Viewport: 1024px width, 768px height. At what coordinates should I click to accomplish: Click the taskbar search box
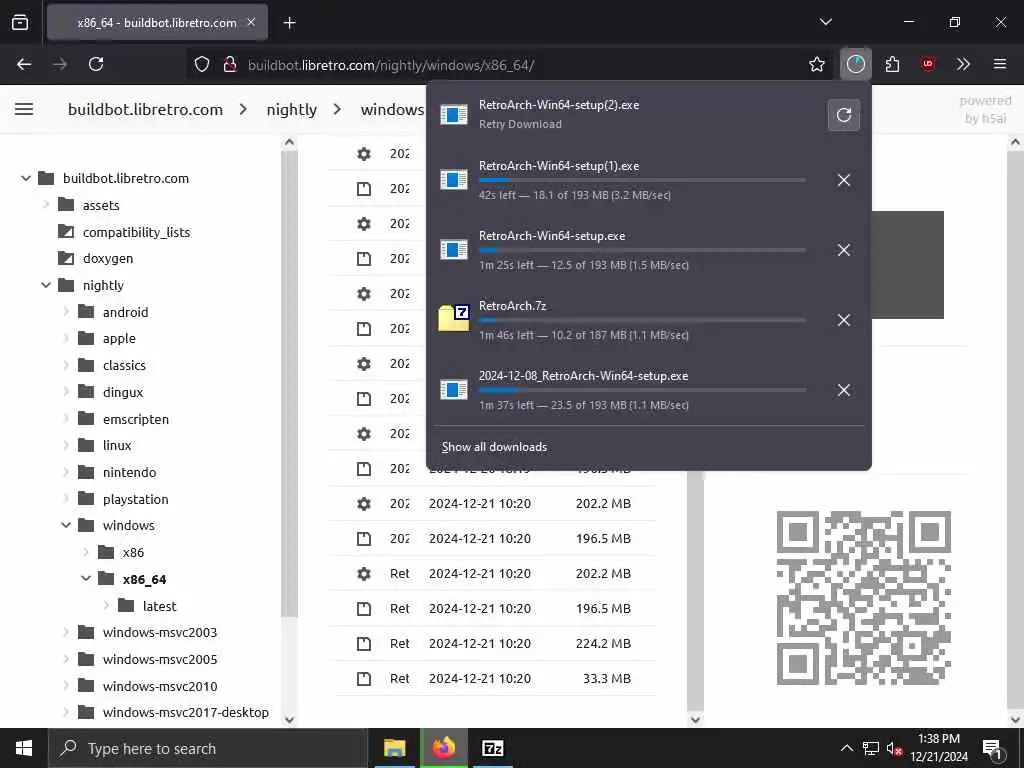coord(208,748)
